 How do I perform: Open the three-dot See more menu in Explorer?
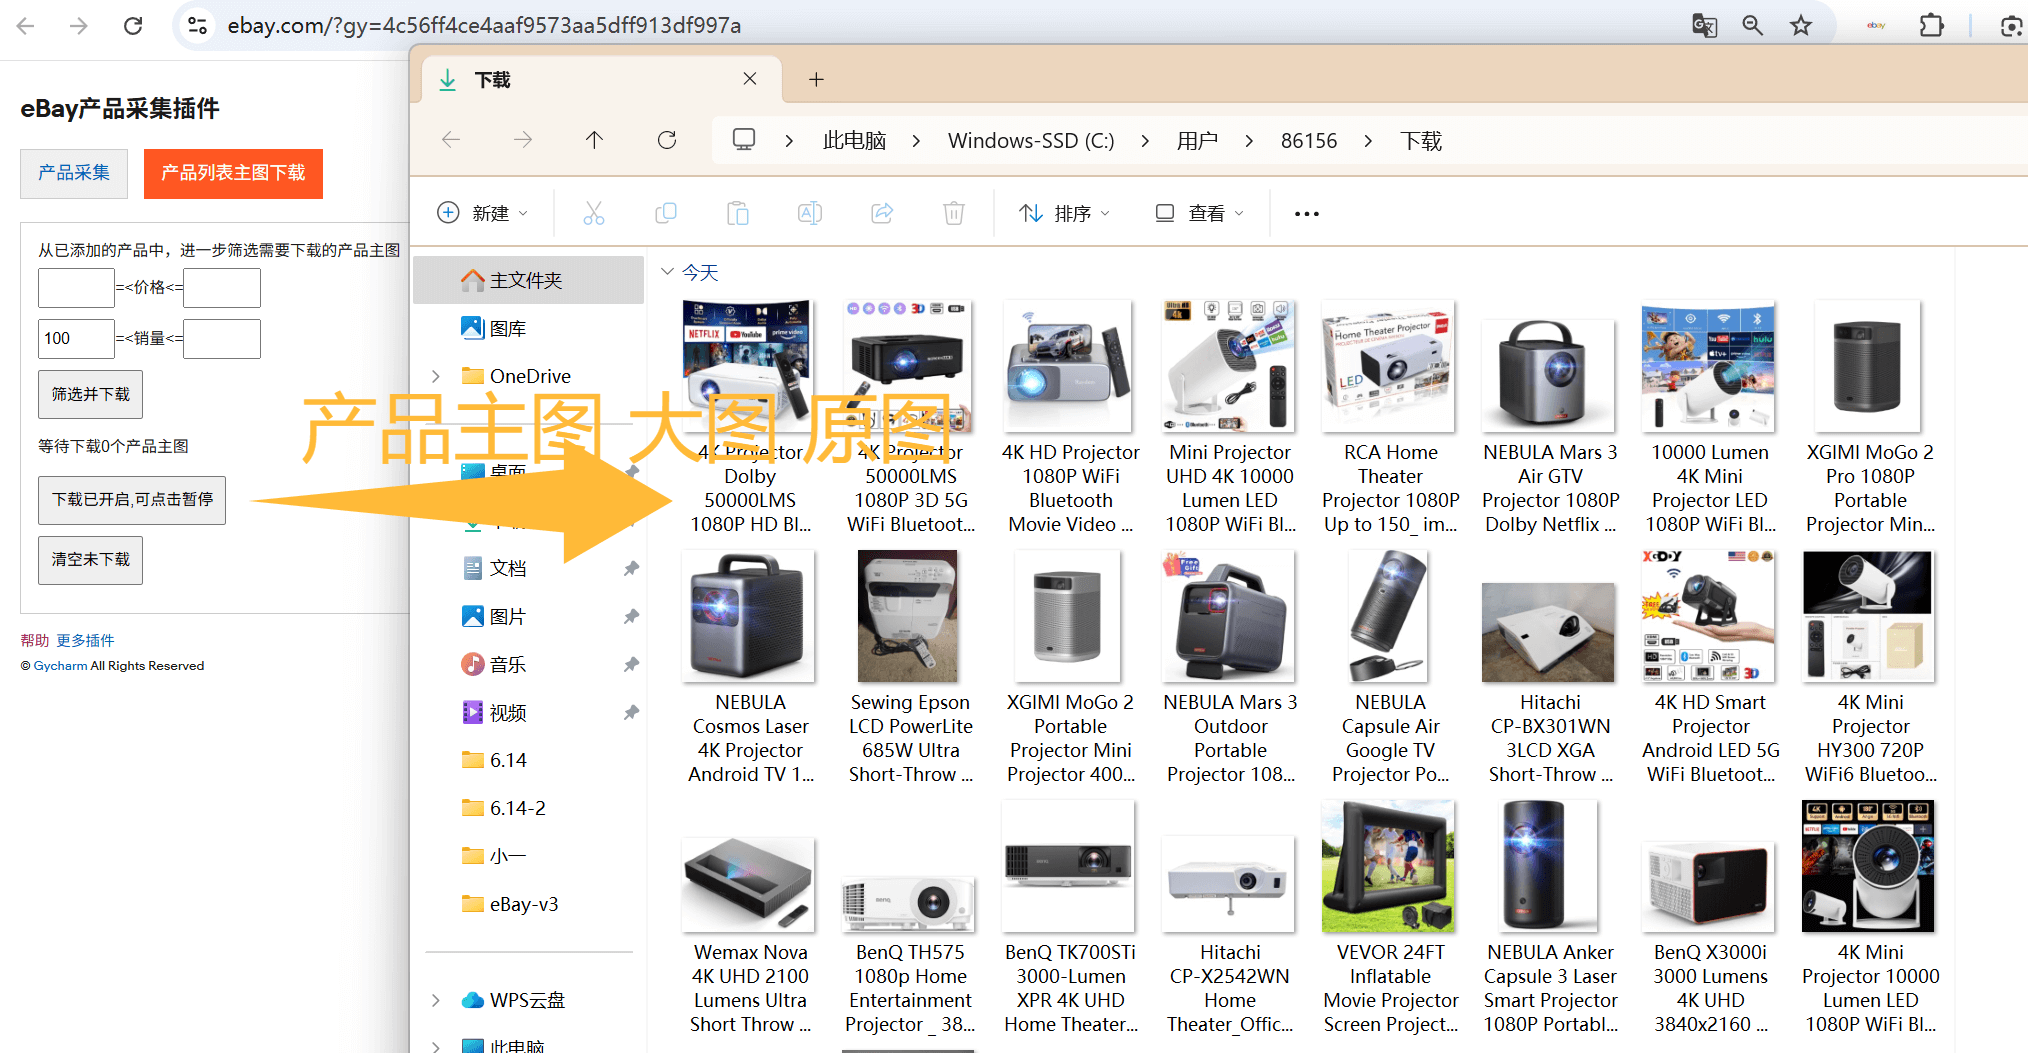1307,213
